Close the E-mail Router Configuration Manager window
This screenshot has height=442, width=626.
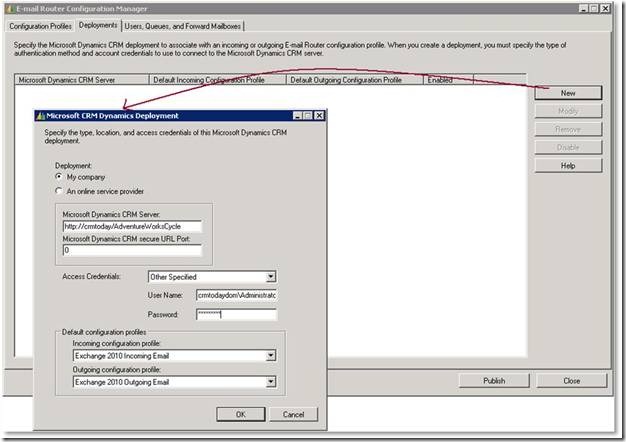pos(605,8)
